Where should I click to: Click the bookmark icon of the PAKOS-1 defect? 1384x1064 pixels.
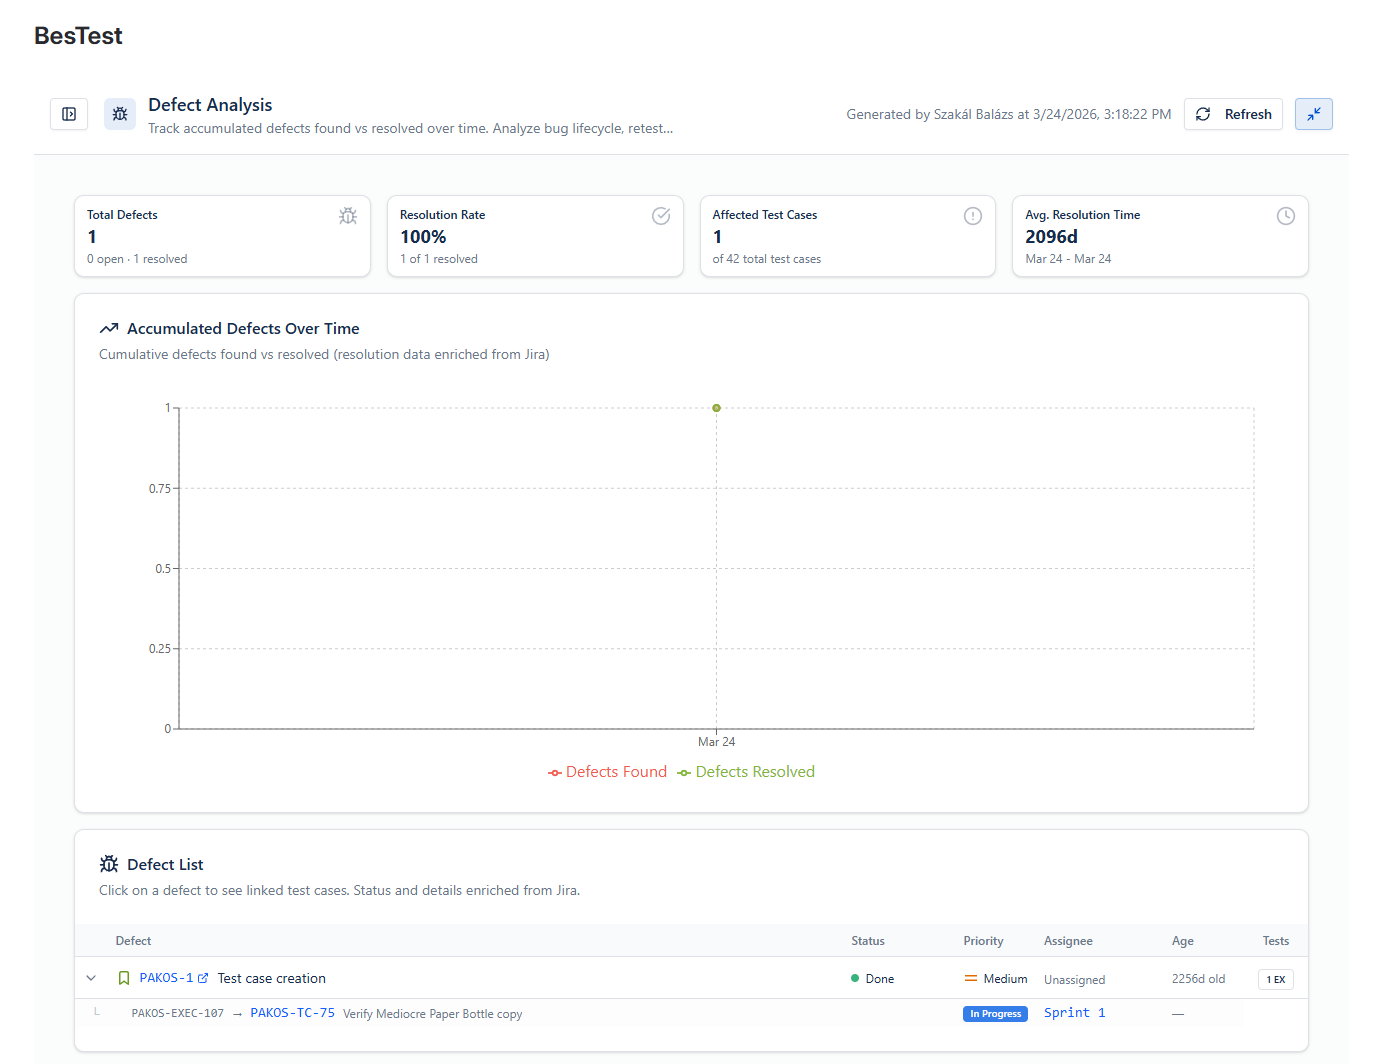click(x=124, y=978)
